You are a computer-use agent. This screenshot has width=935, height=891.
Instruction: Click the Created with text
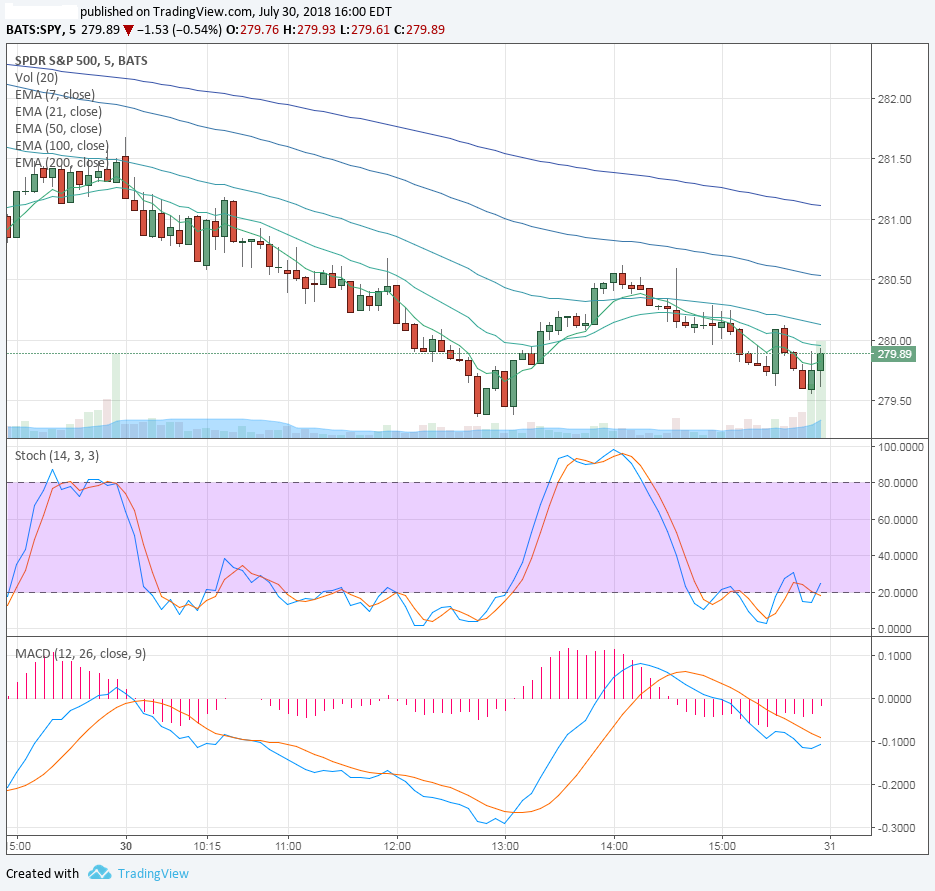tap(42, 874)
